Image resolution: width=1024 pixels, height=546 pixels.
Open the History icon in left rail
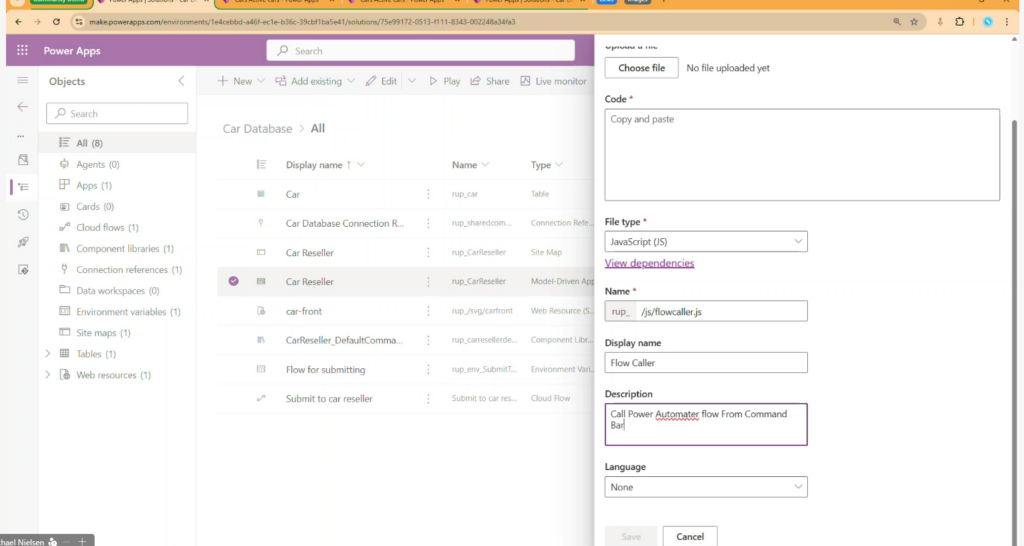coord(22,214)
